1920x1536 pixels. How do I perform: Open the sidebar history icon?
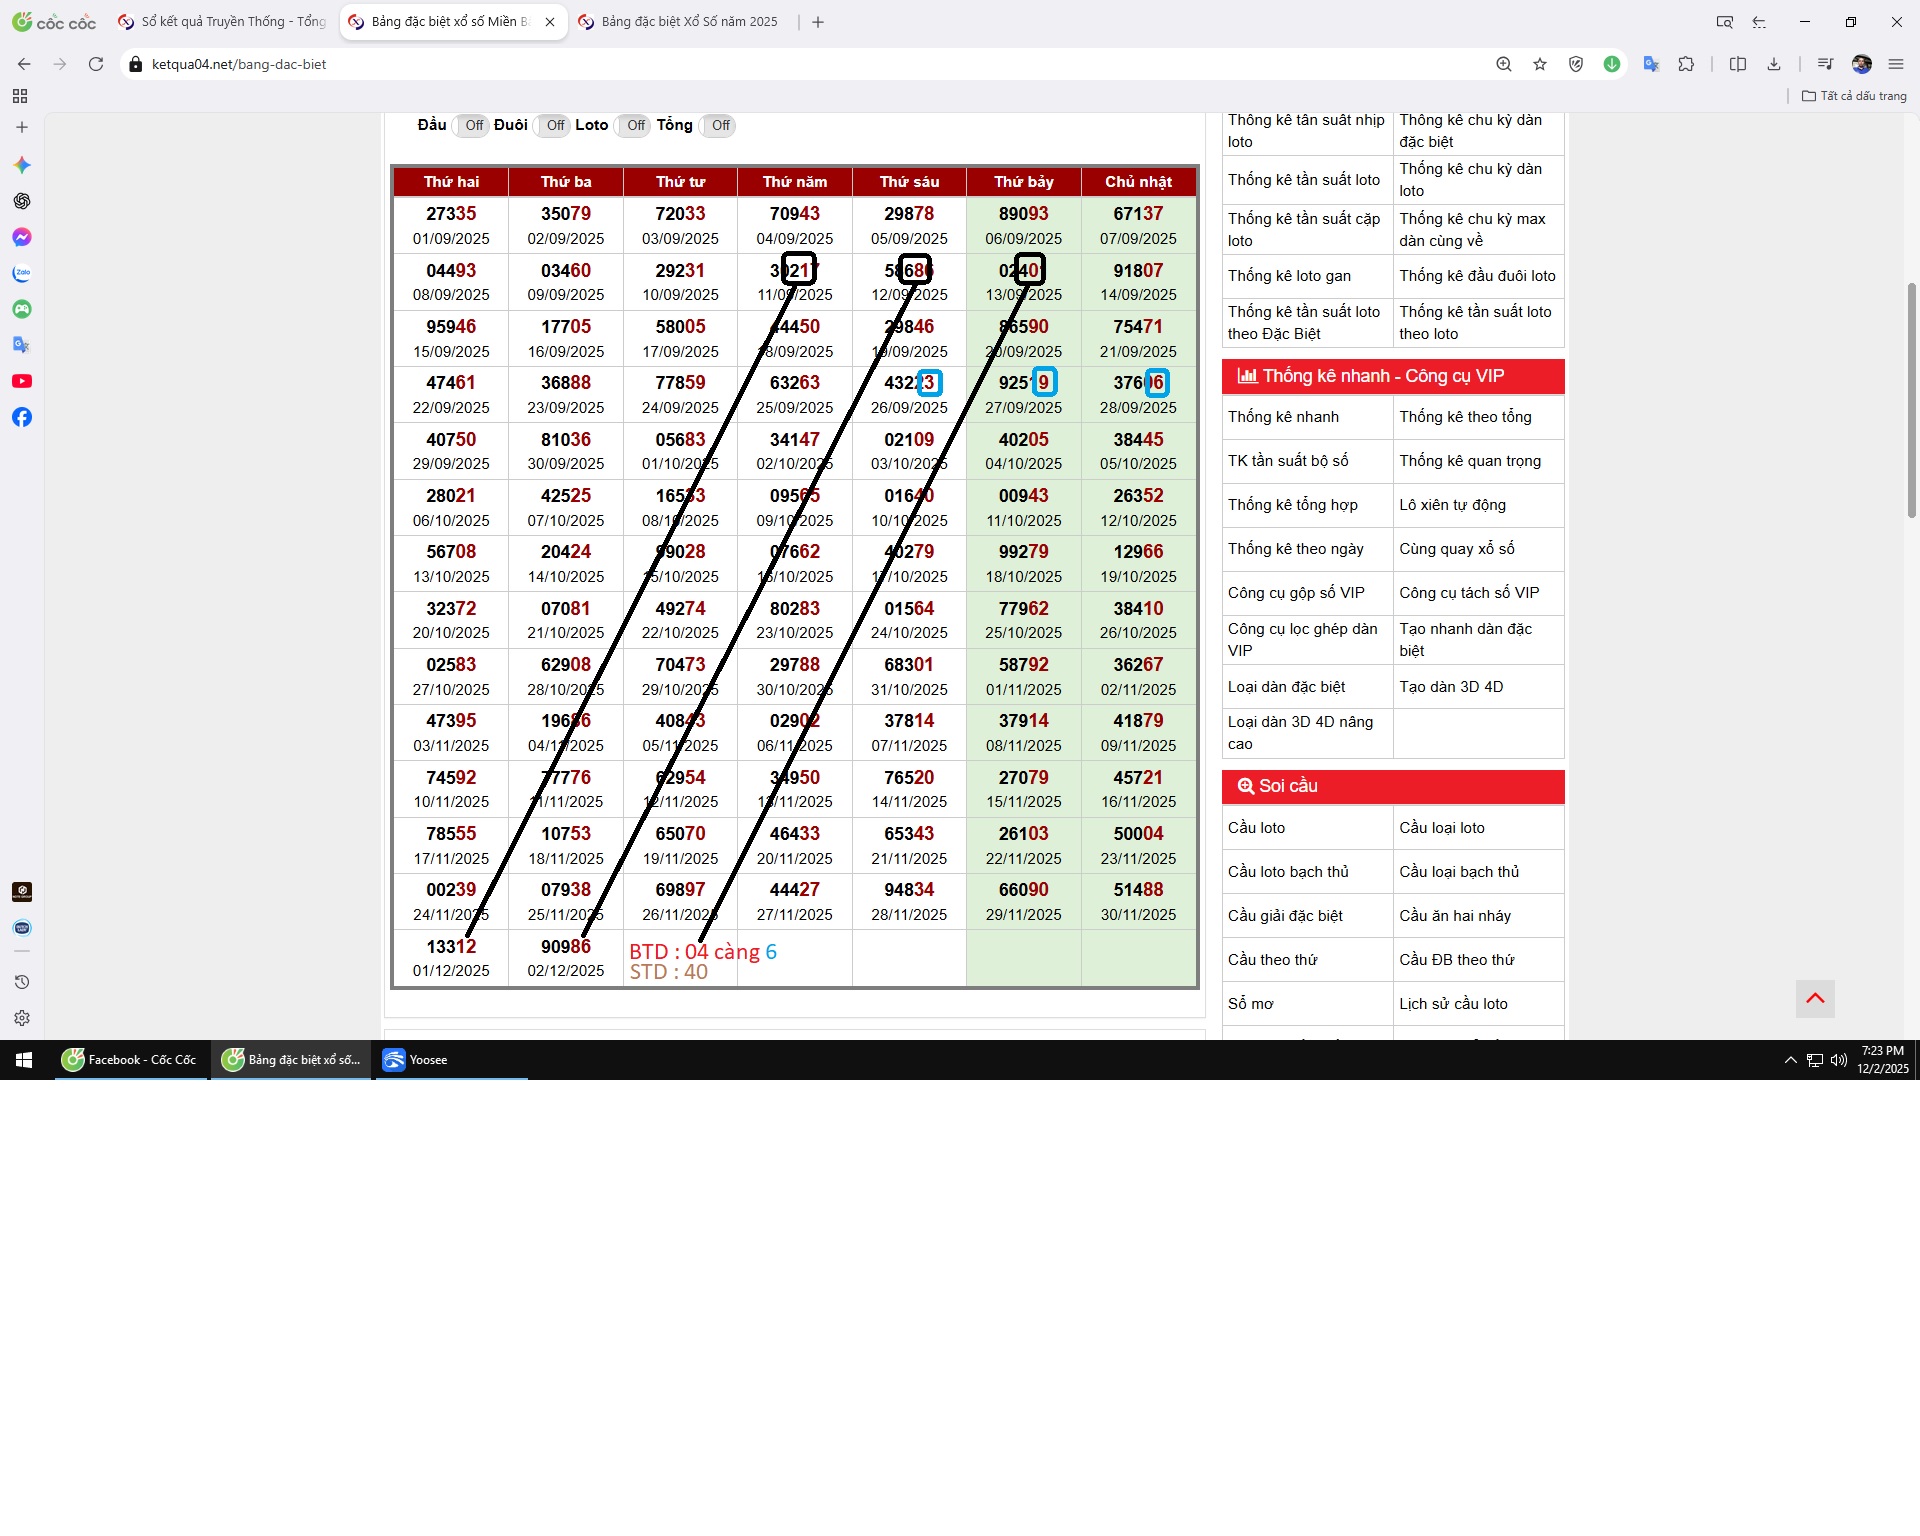(x=22, y=982)
